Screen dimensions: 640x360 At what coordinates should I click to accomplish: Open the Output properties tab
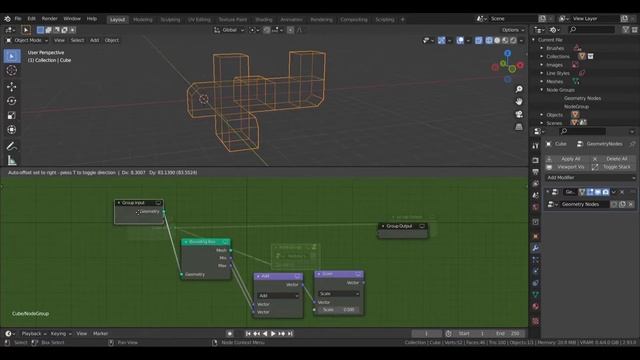(x=536, y=172)
